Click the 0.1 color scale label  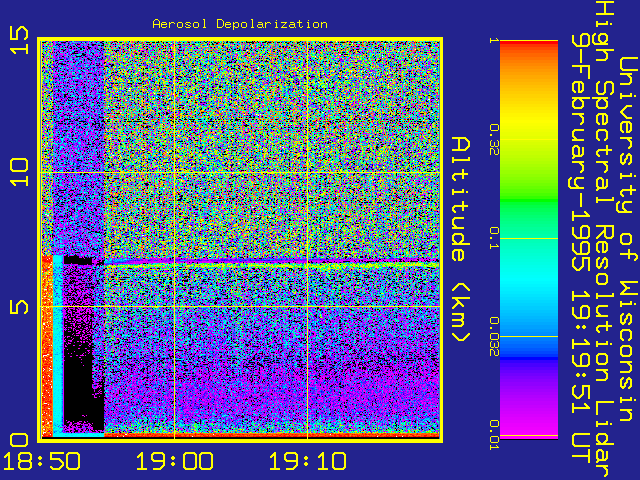[493, 238]
